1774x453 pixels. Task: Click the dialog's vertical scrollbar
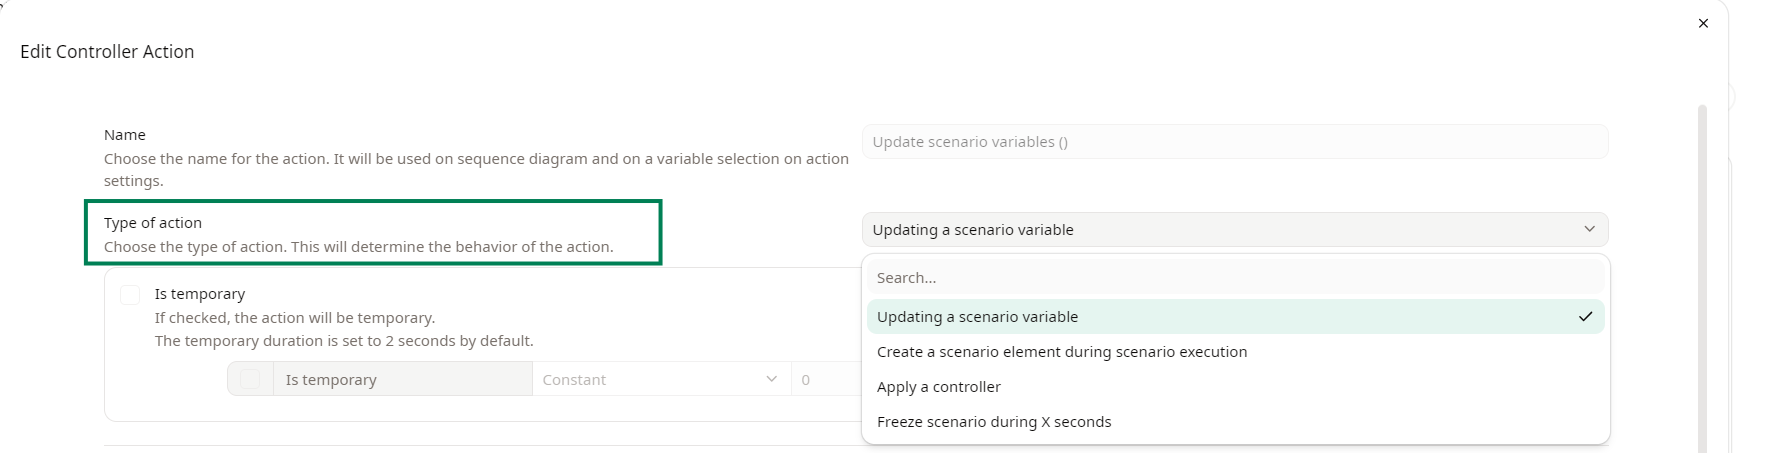coord(1702,280)
